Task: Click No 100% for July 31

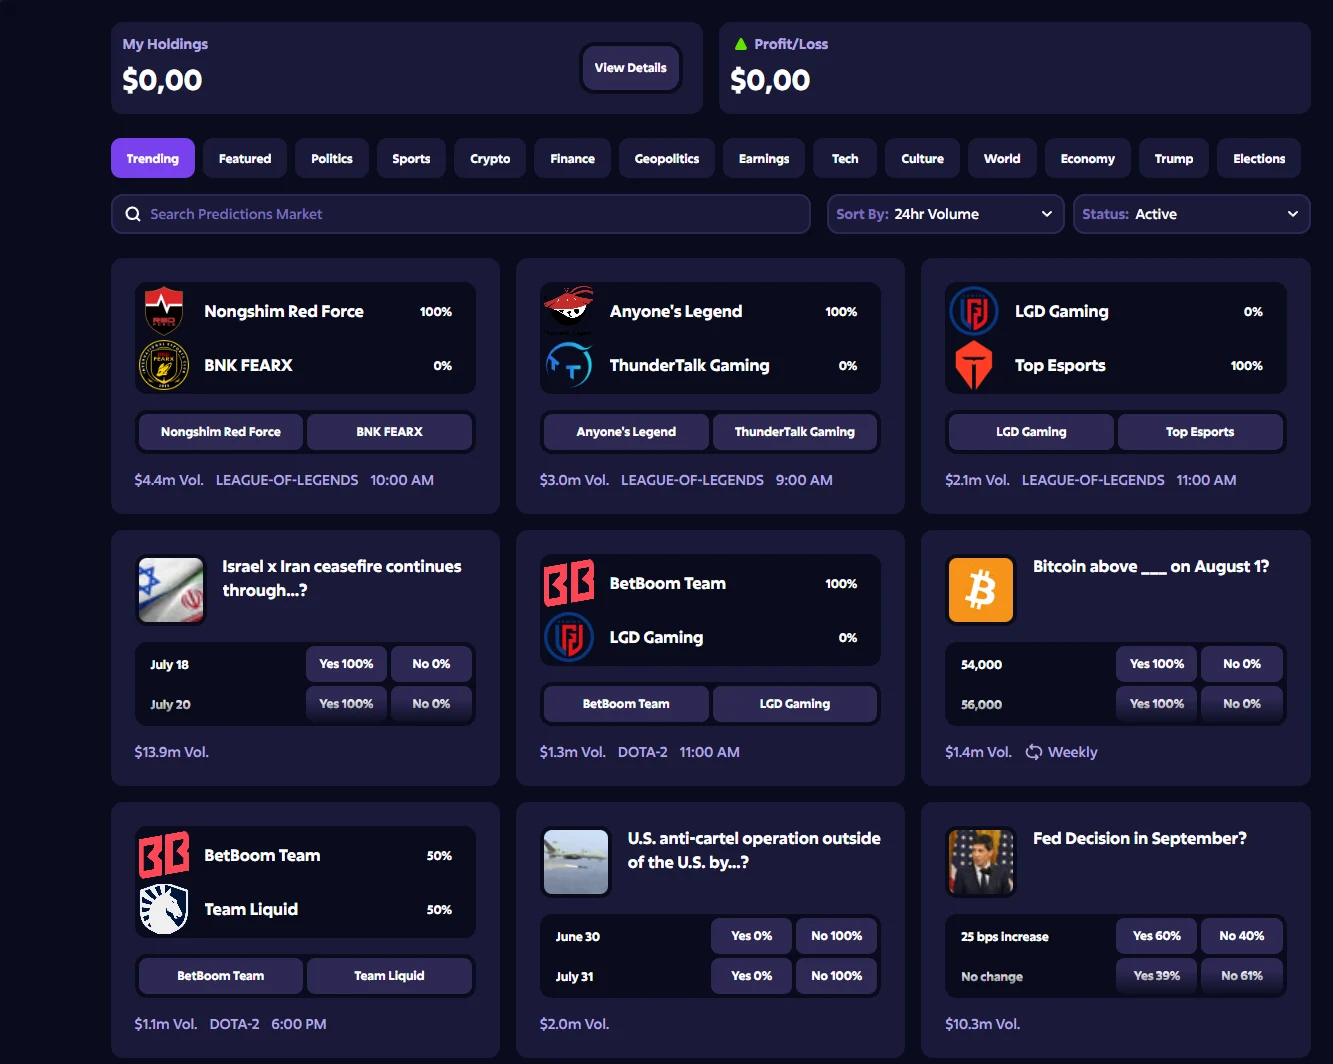Action: click(x=837, y=976)
